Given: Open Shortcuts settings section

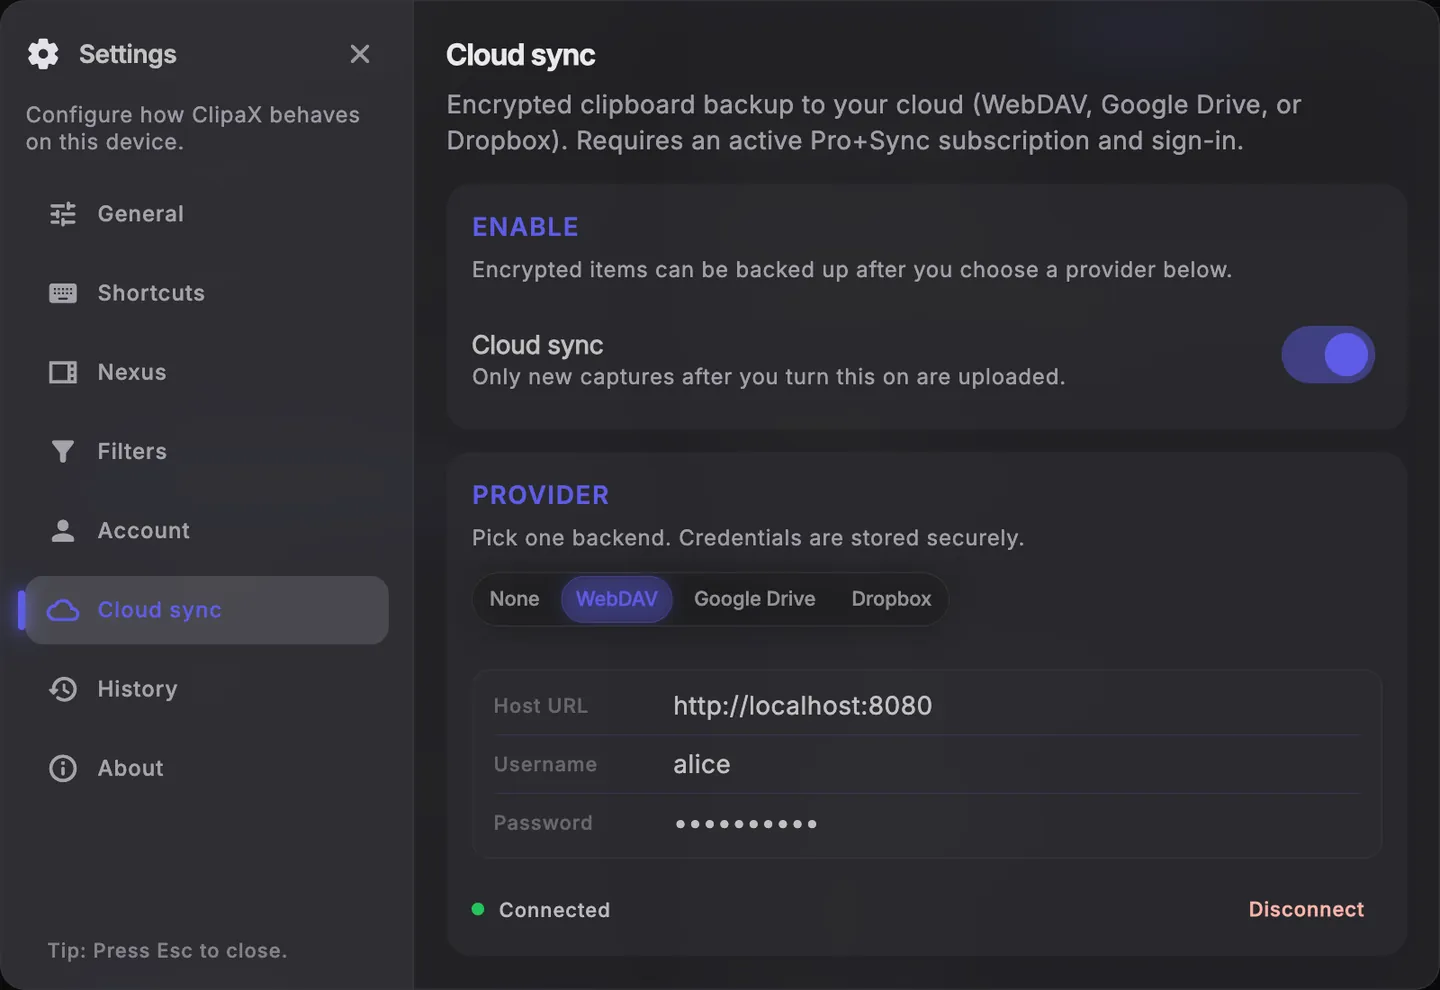Looking at the screenshot, I should (207, 293).
